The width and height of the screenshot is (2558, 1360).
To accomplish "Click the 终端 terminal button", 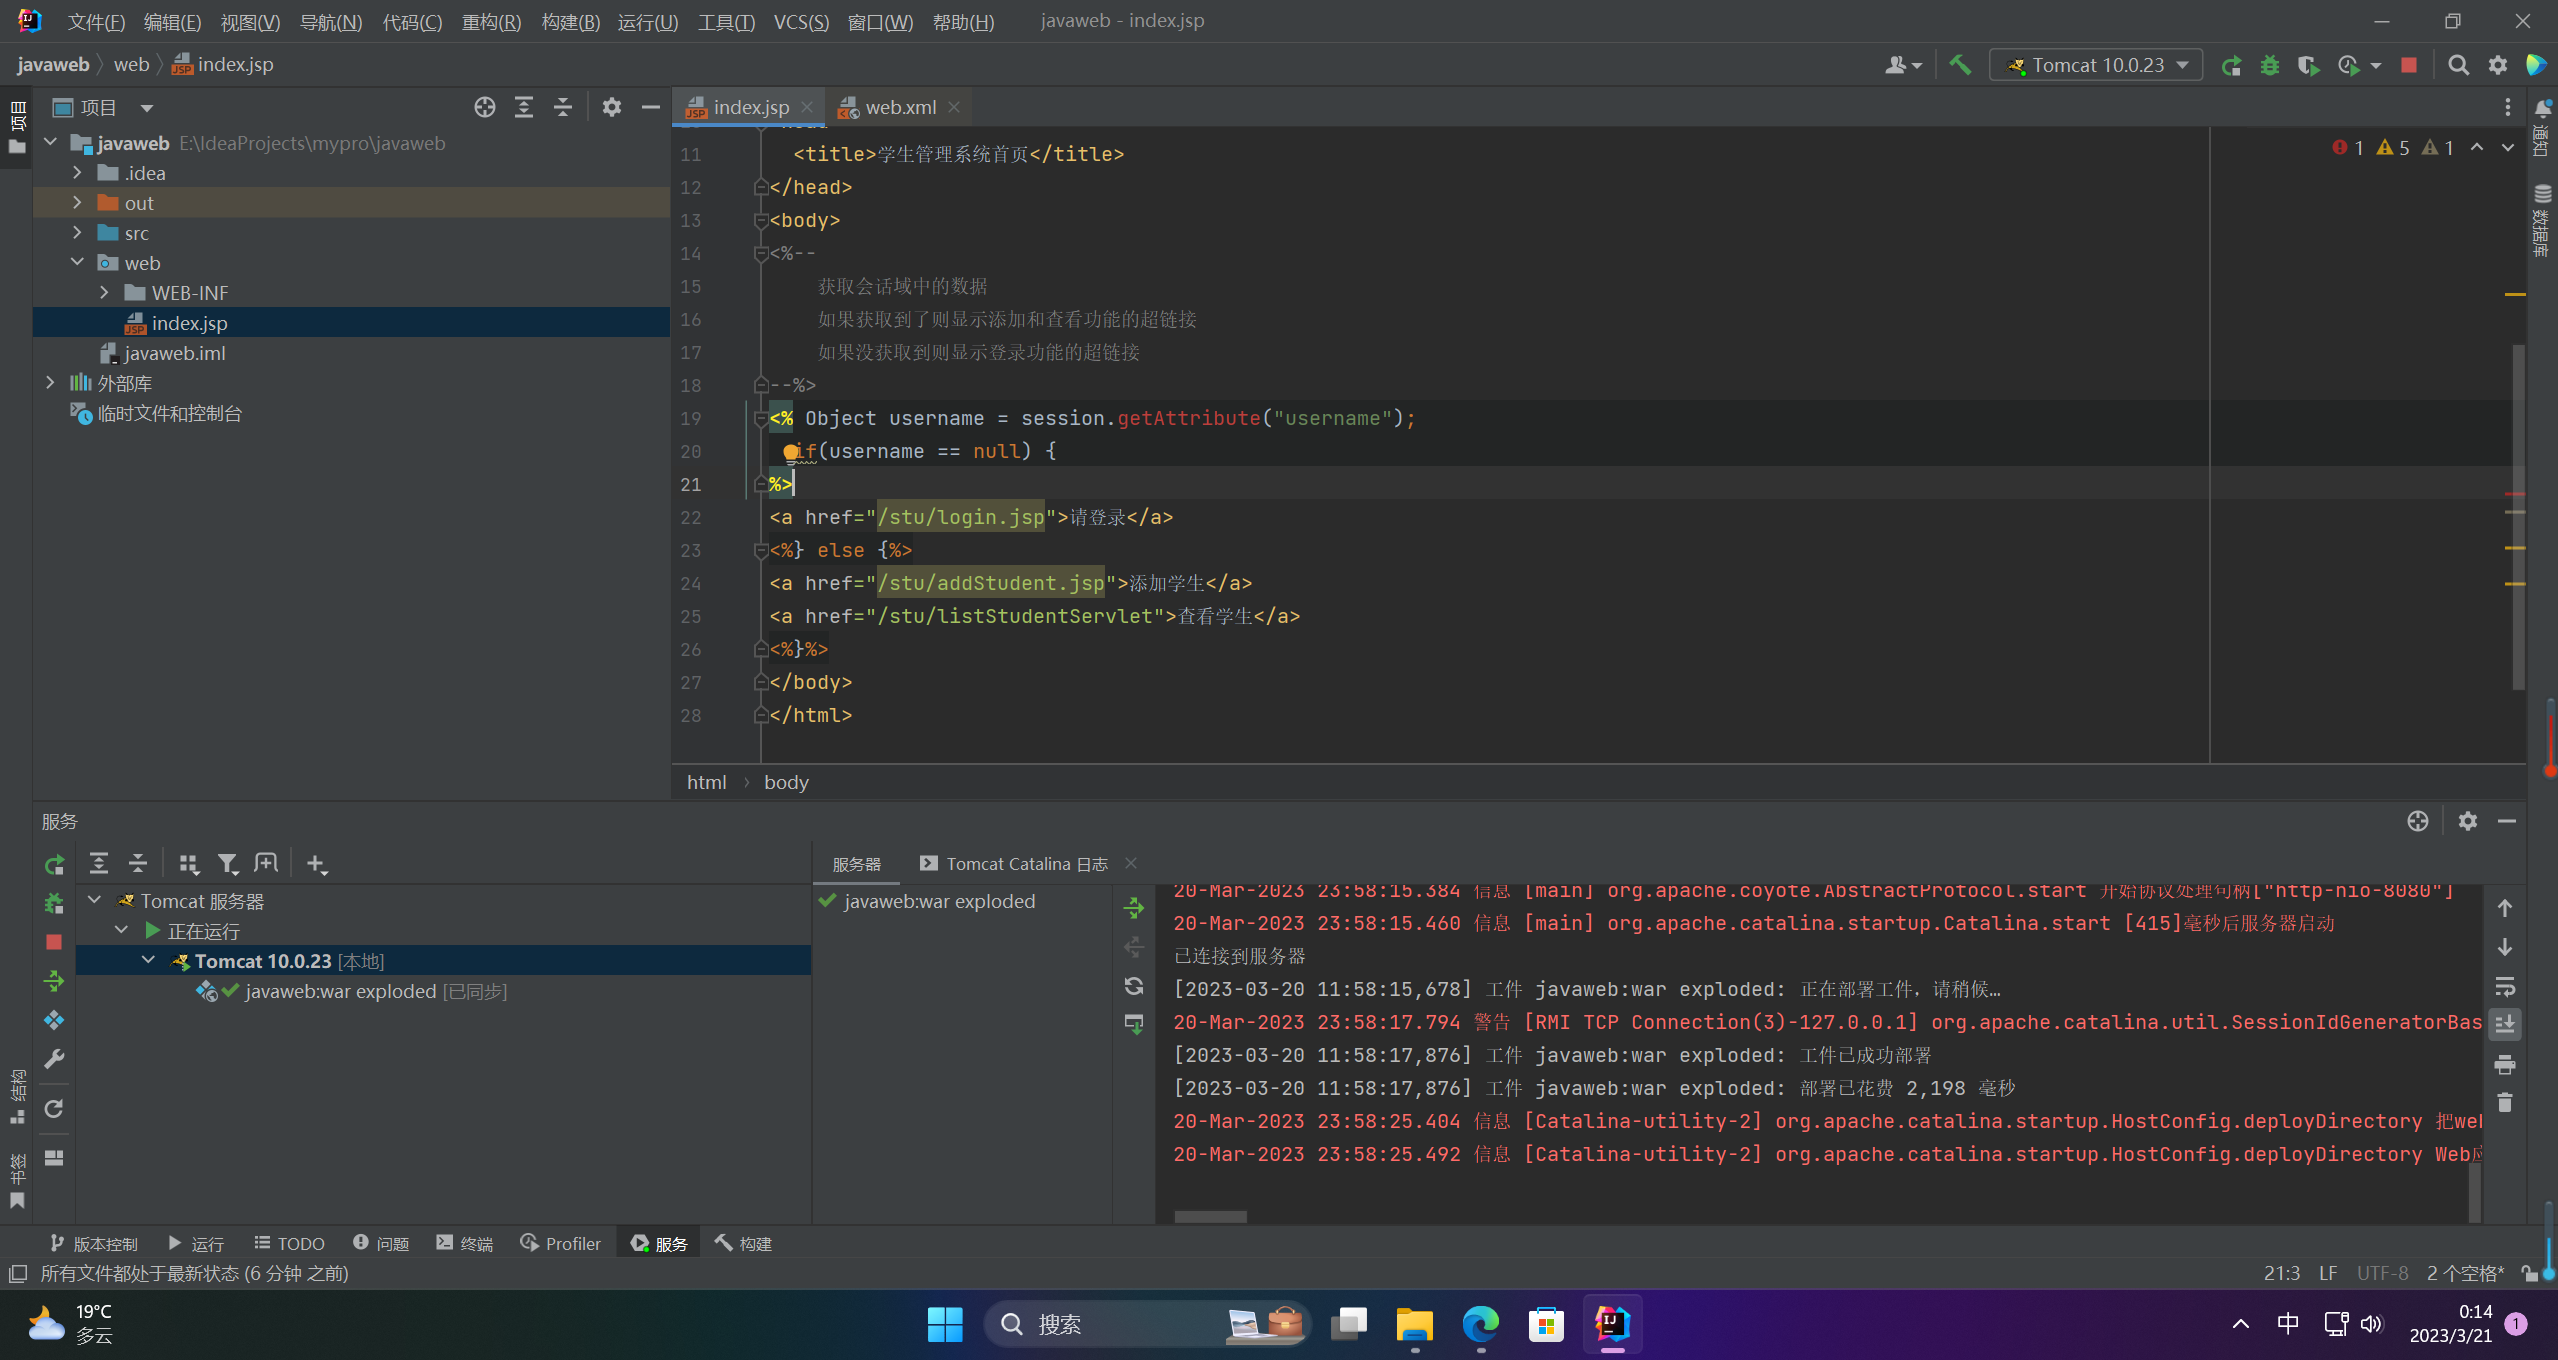I will (465, 1243).
